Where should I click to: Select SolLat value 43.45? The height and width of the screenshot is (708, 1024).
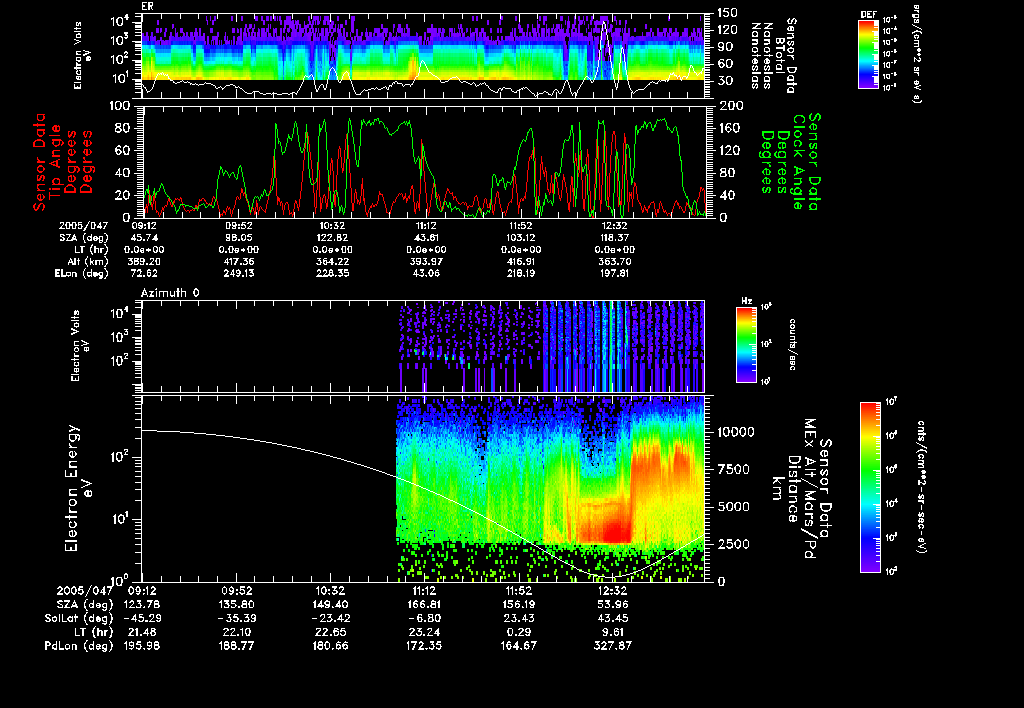point(612,618)
